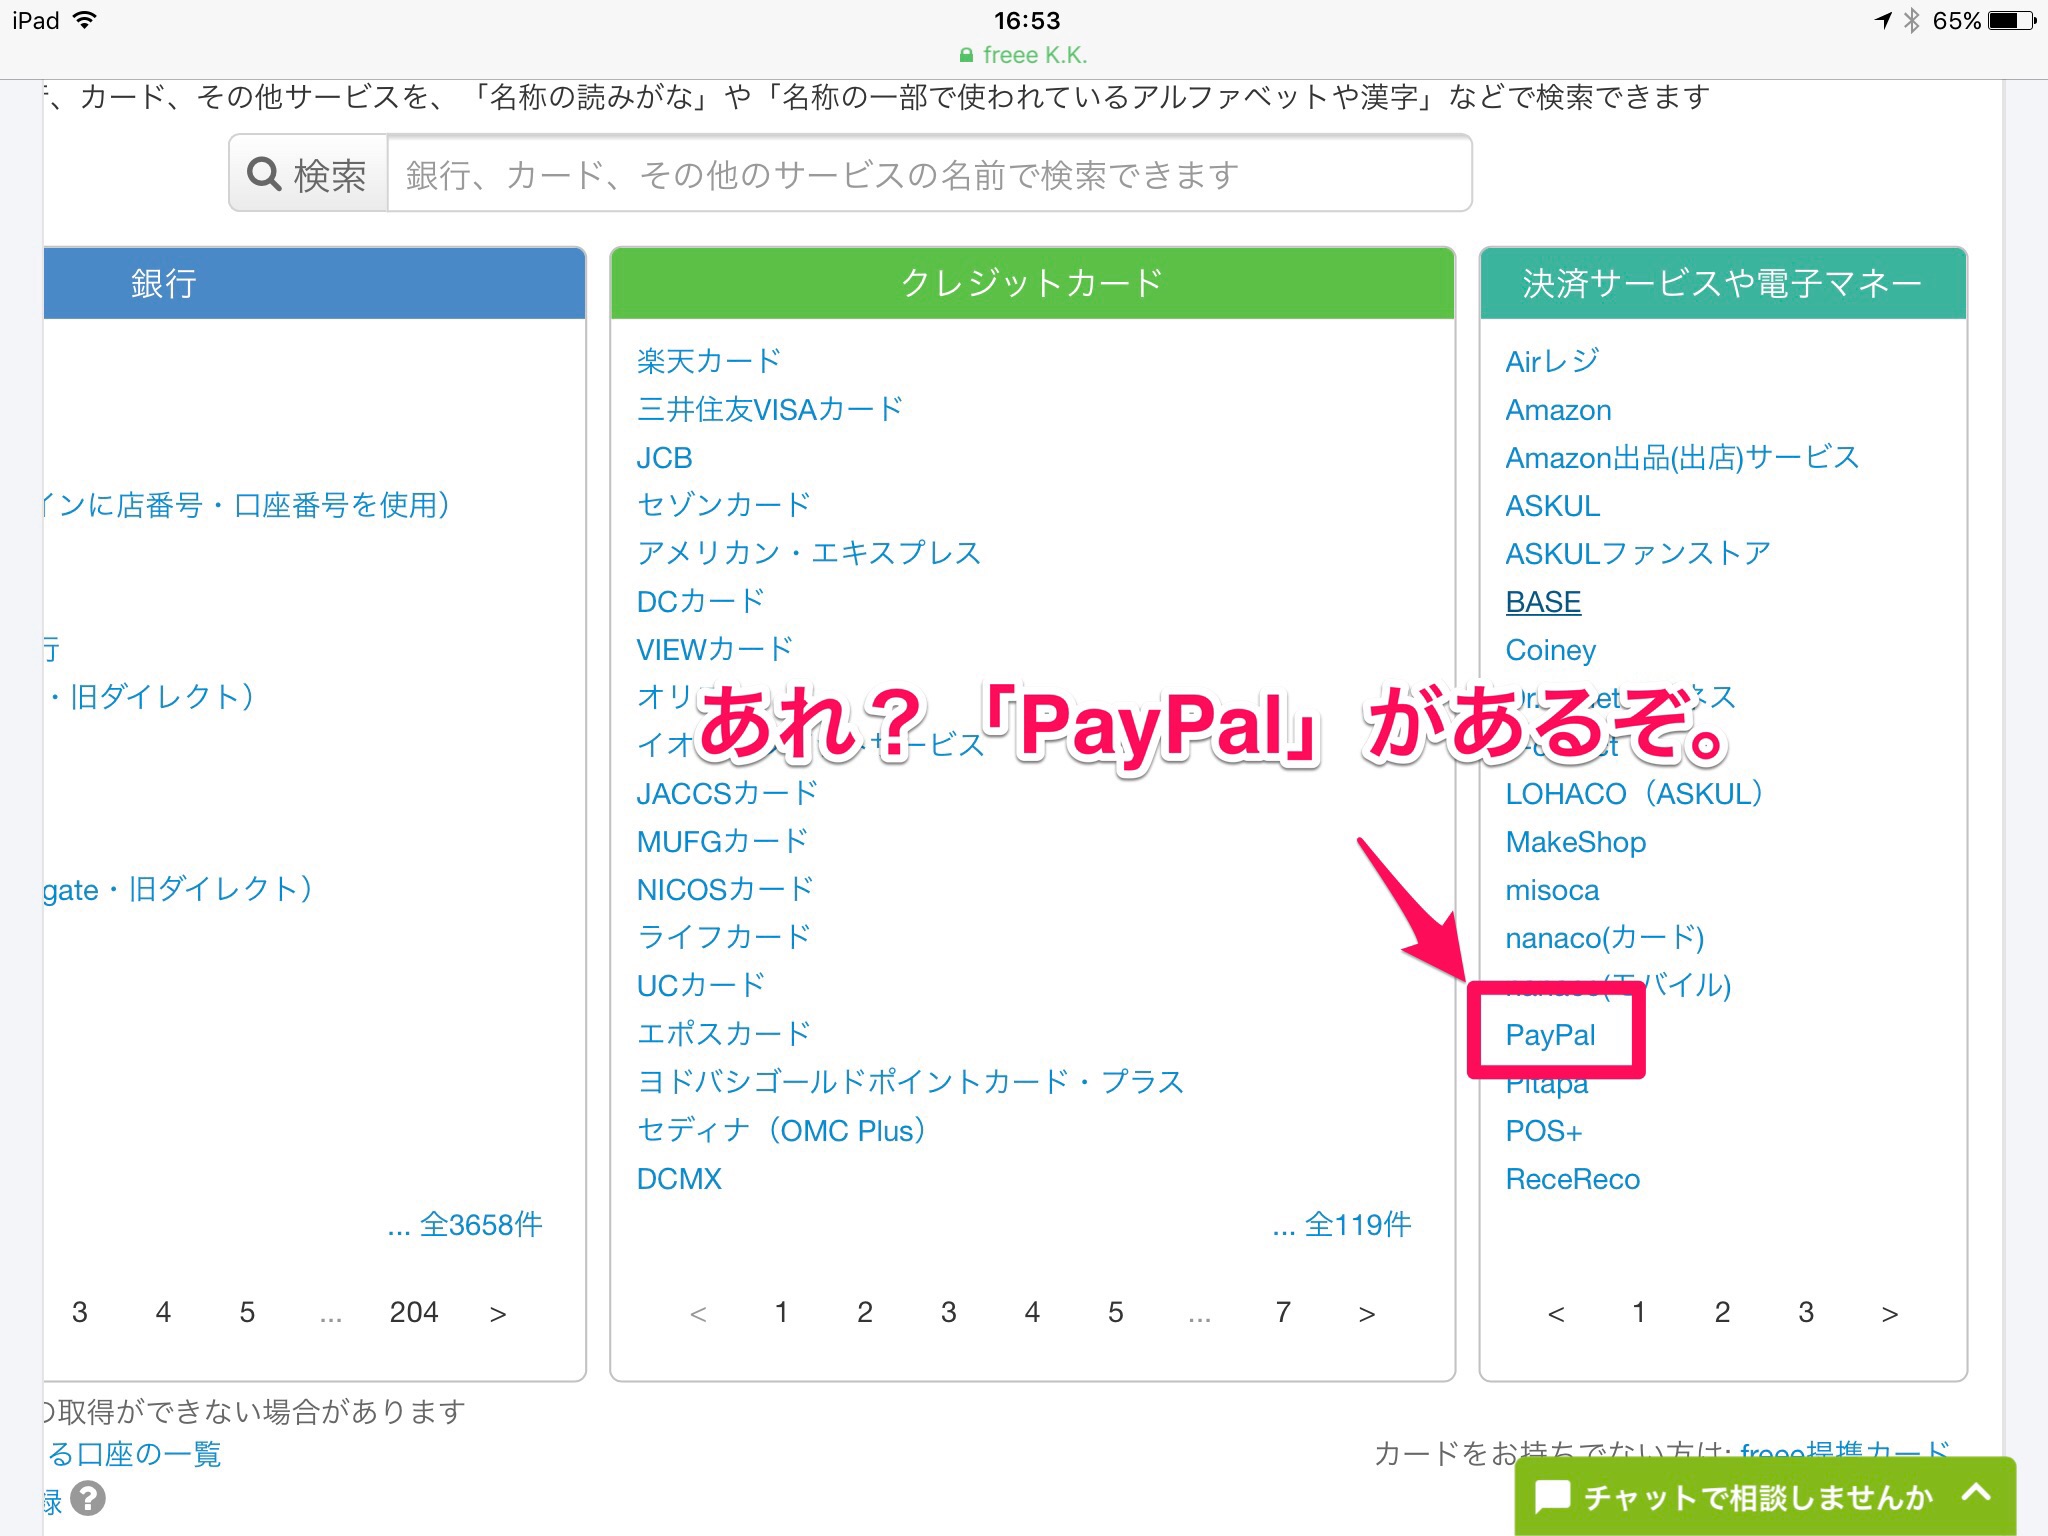Go to next credit card page arrow
Screen dimensions: 2048x1536
click(x=1366, y=1313)
